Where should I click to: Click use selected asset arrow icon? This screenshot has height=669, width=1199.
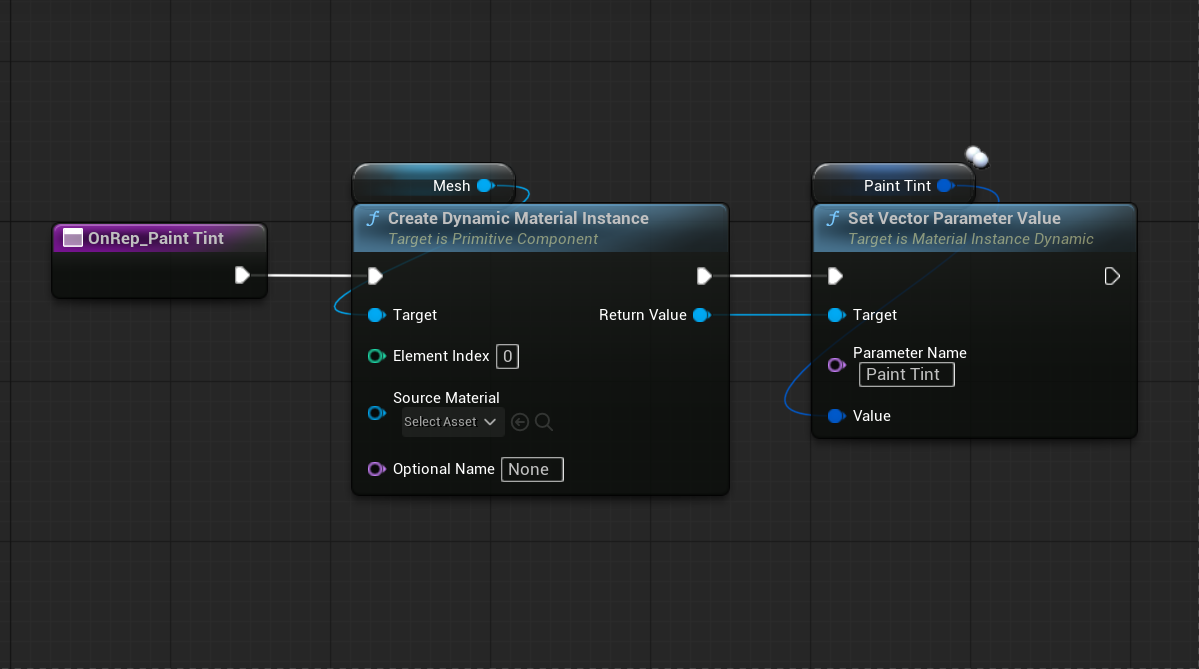pos(519,422)
